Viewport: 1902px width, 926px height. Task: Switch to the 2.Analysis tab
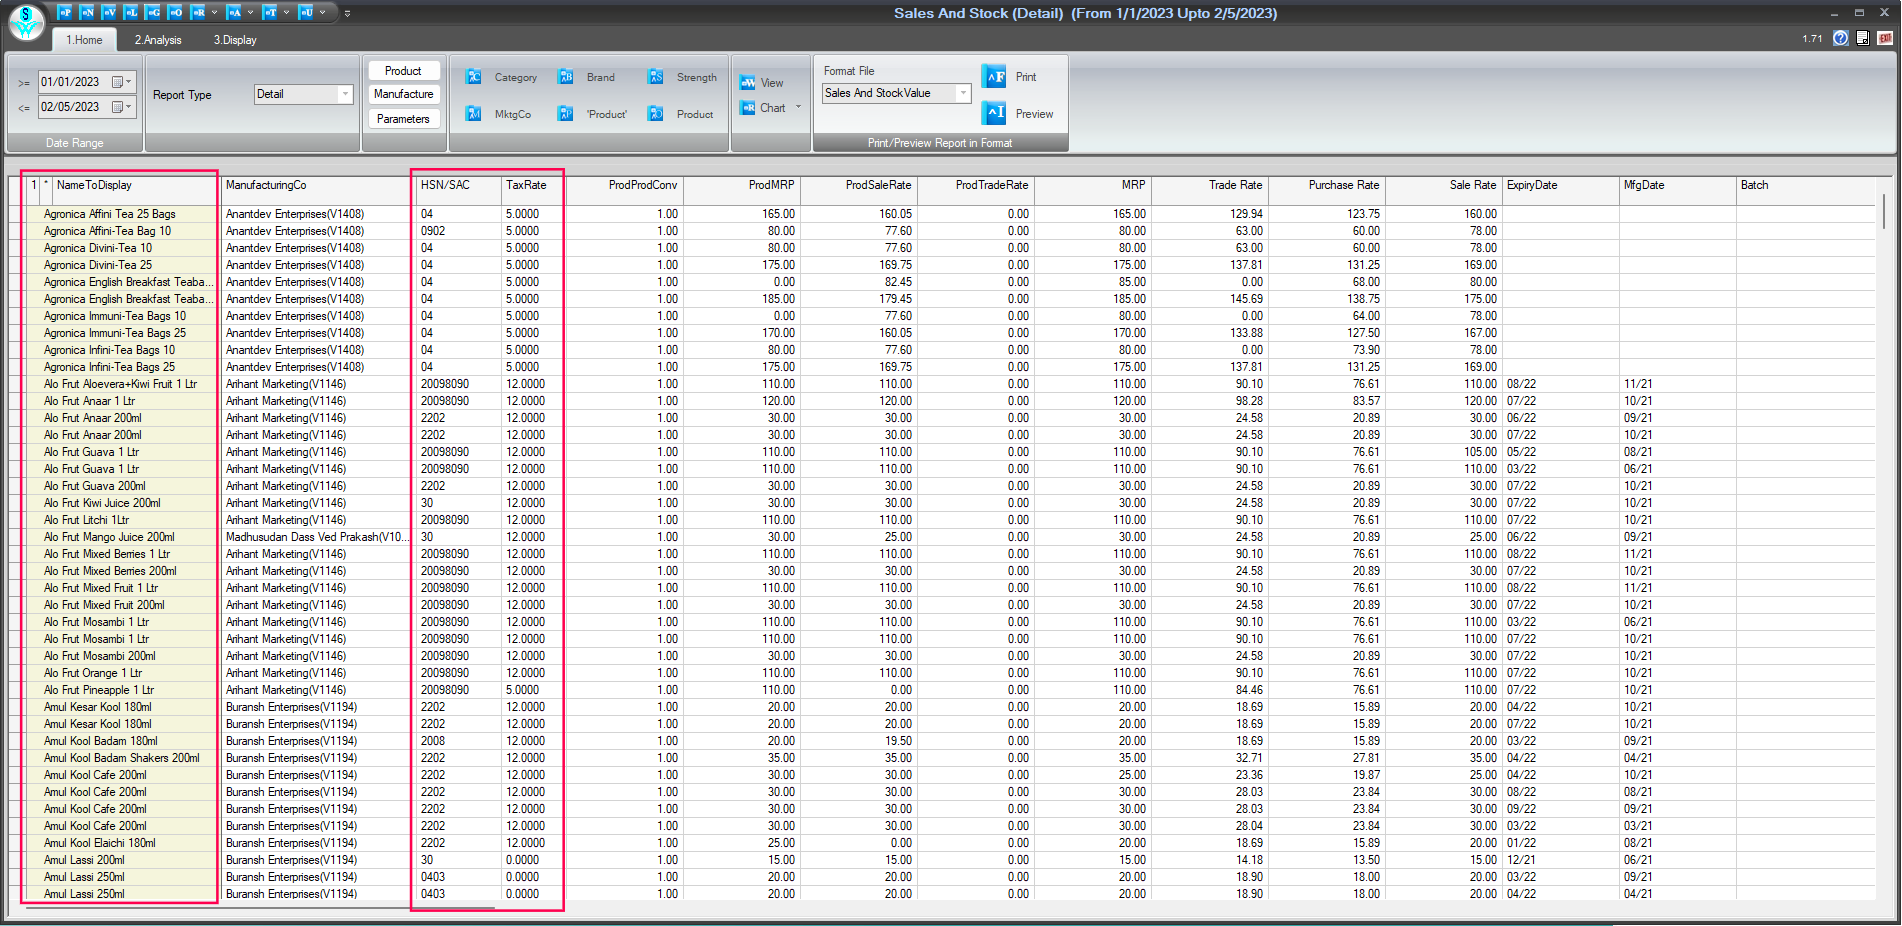pos(158,40)
